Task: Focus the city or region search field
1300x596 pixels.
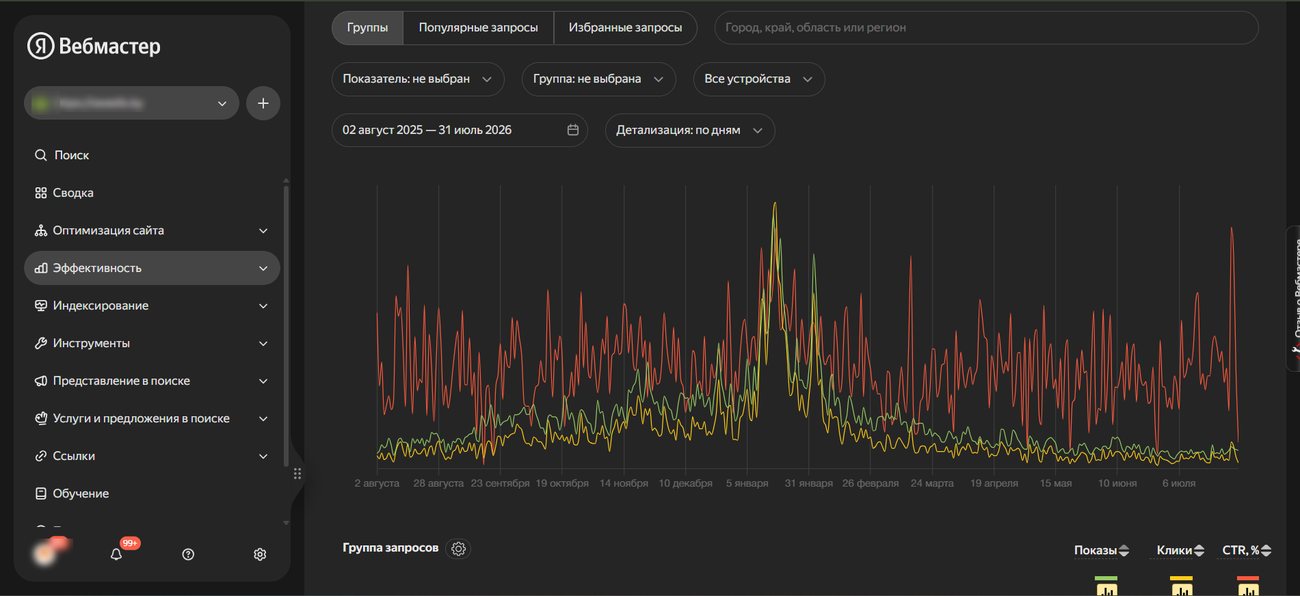Action: 986,28
